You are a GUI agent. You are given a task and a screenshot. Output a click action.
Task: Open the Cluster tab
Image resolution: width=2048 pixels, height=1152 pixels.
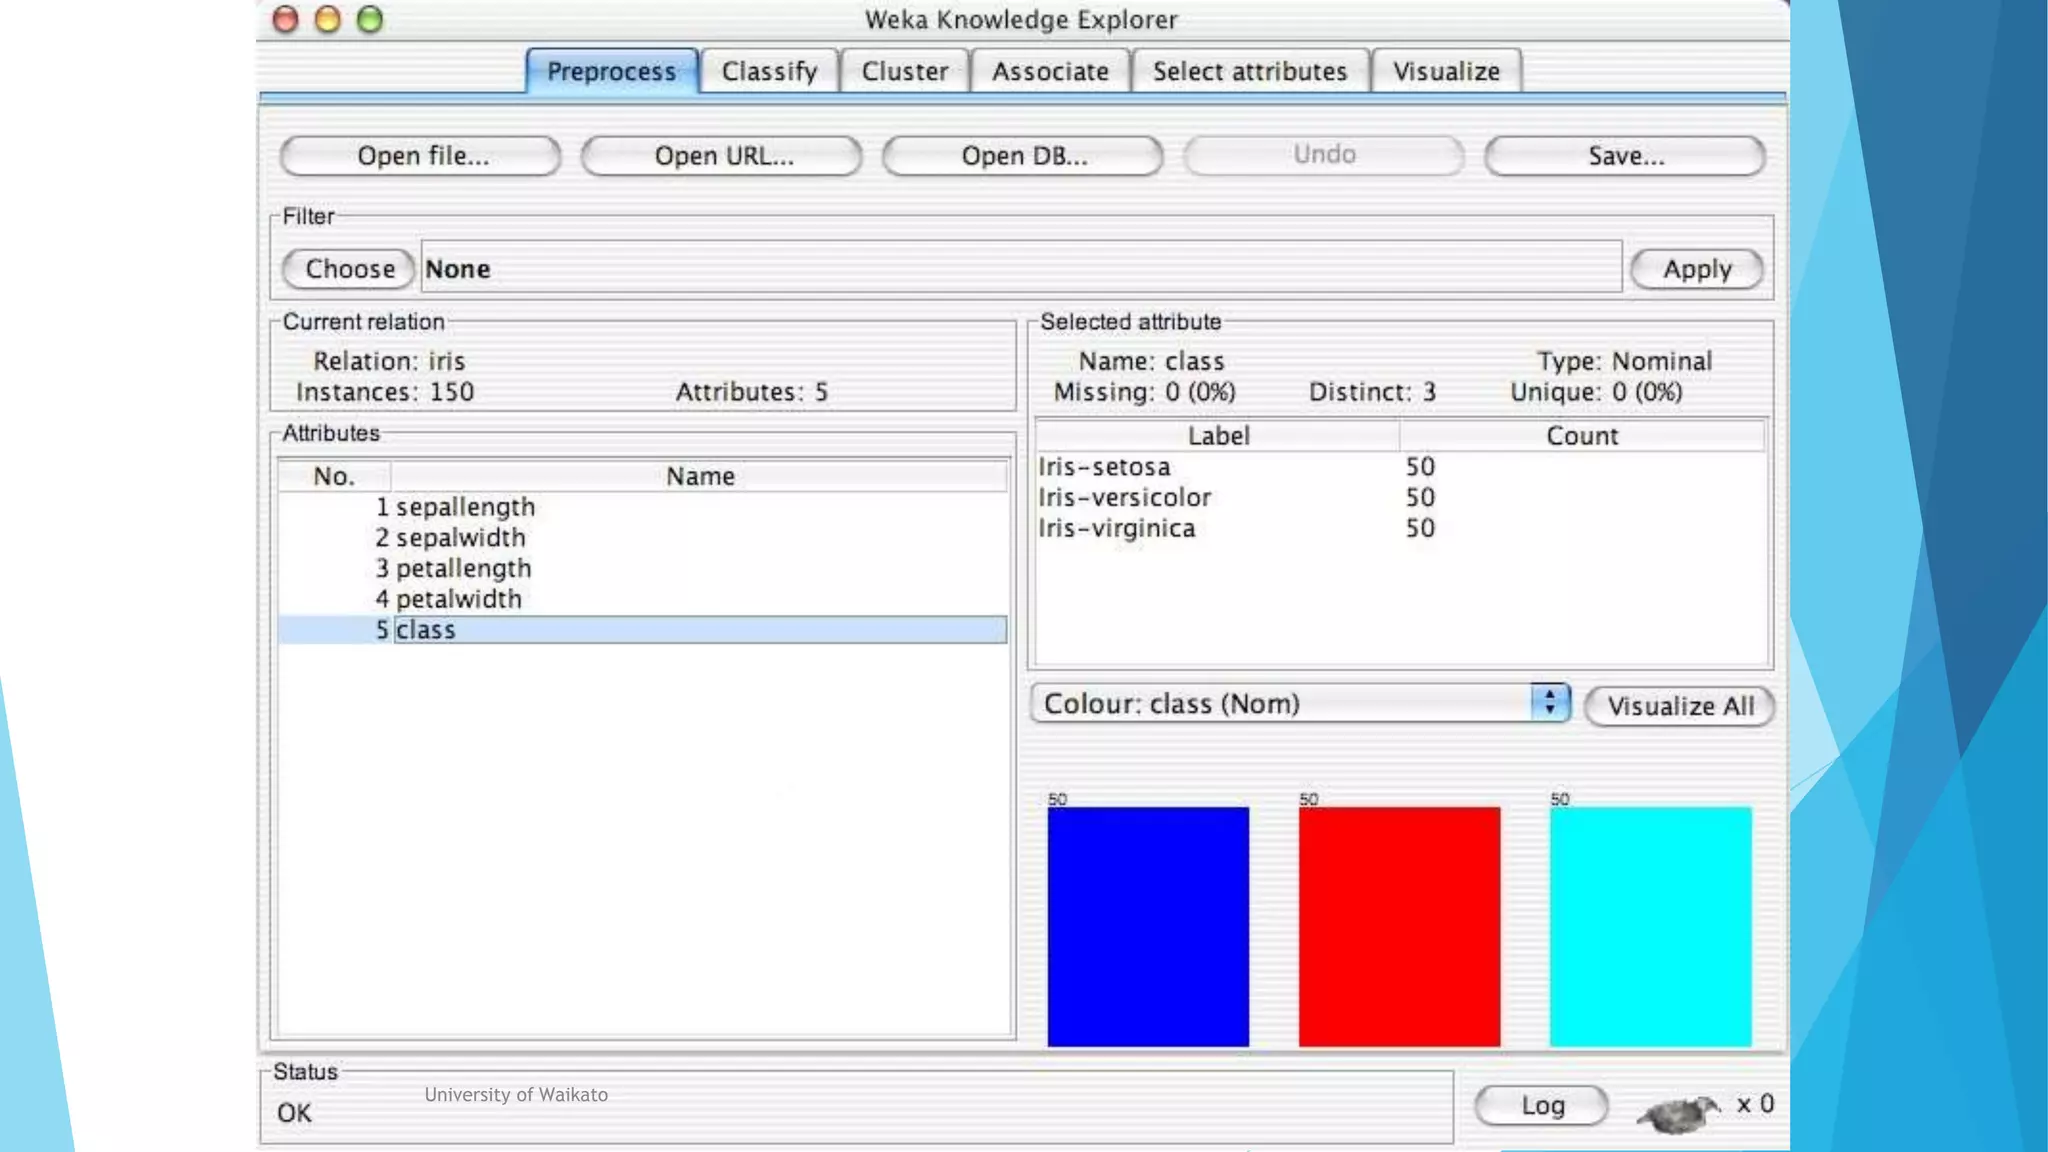(x=904, y=72)
